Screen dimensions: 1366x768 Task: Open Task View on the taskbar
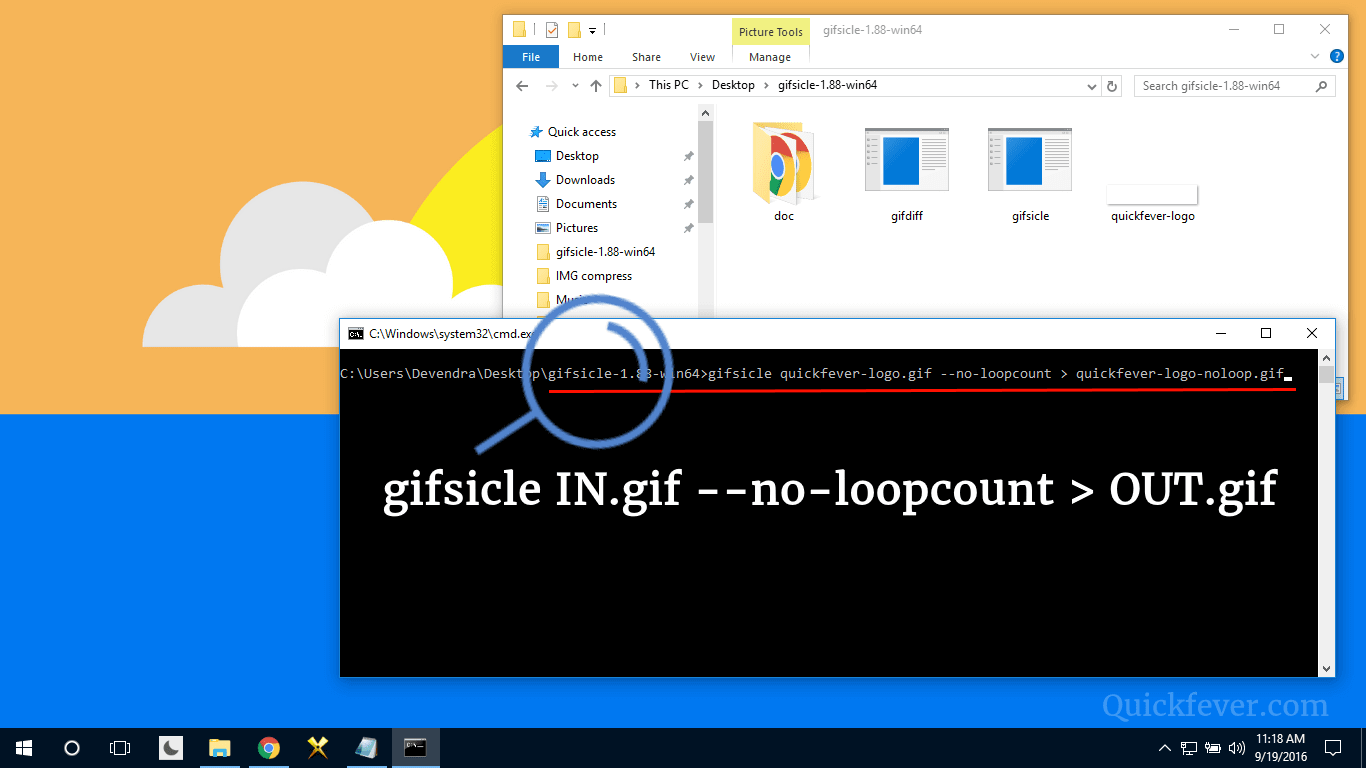click(x=120, y=747)
